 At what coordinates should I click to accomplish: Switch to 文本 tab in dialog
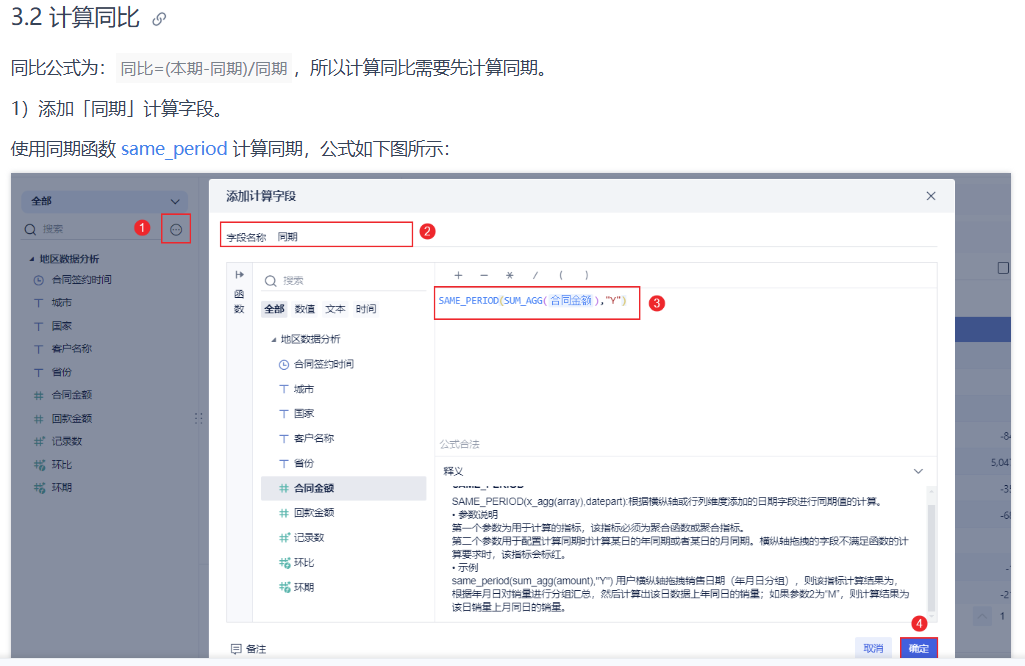pyautogui.click(x=335, y=309)
